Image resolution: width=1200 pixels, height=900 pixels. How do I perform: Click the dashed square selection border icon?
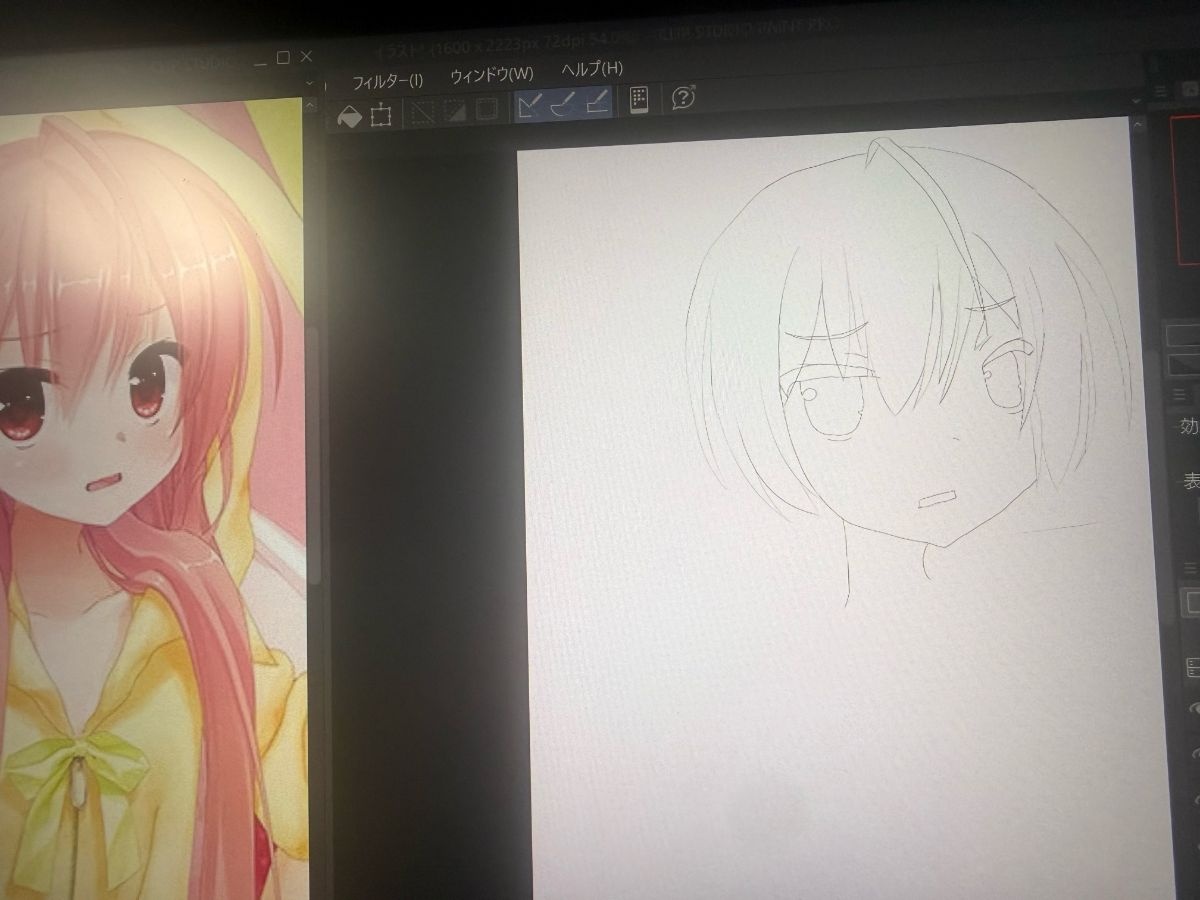coord(487,109)
